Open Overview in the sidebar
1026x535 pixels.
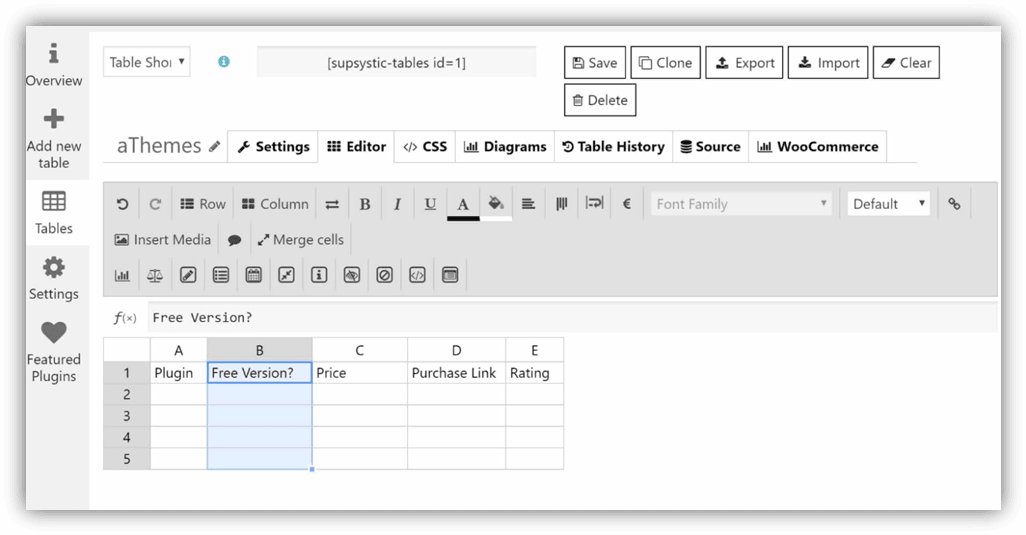tap(54, 65)
